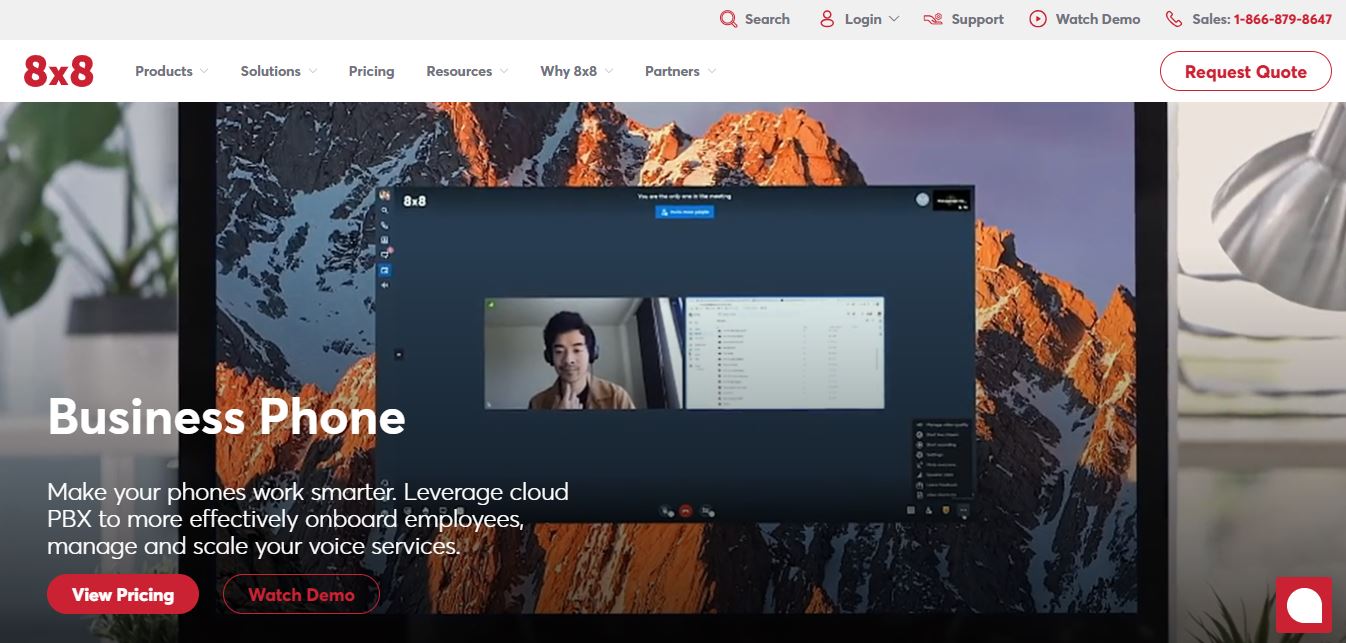Click the Search magnifier icon
The image size is (1346, 643).
click(728, 19)
